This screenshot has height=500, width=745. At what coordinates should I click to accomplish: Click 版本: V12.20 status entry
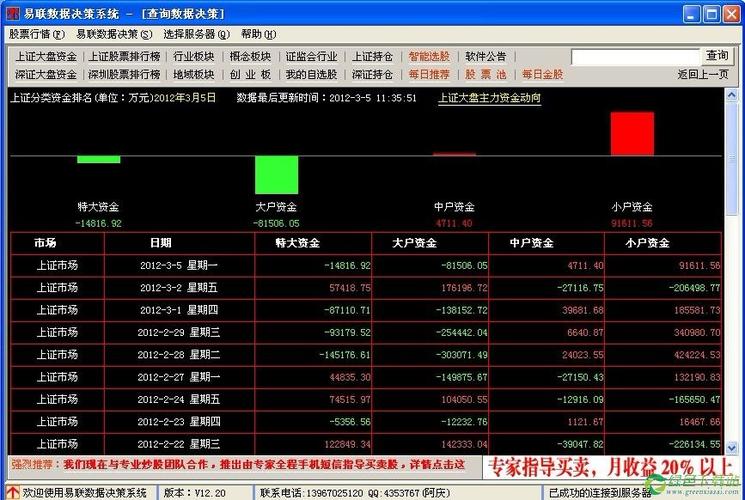pyautogui.click(x=195, y=493)
